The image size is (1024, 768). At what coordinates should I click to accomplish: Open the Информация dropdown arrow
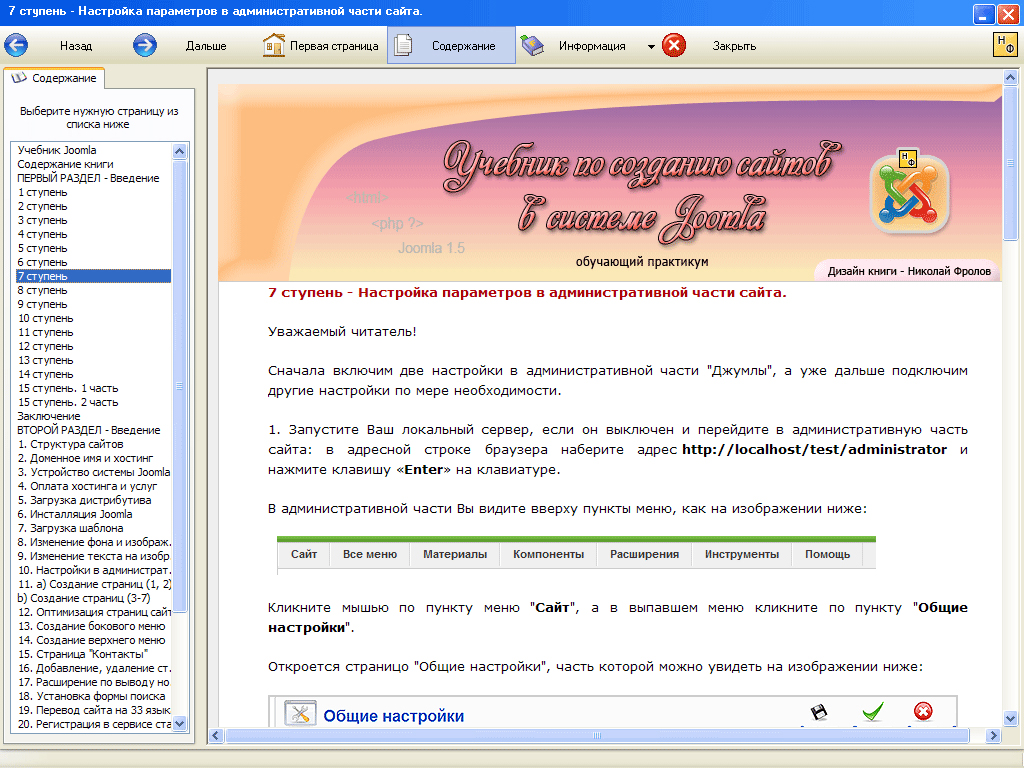[x=651, y=46]
